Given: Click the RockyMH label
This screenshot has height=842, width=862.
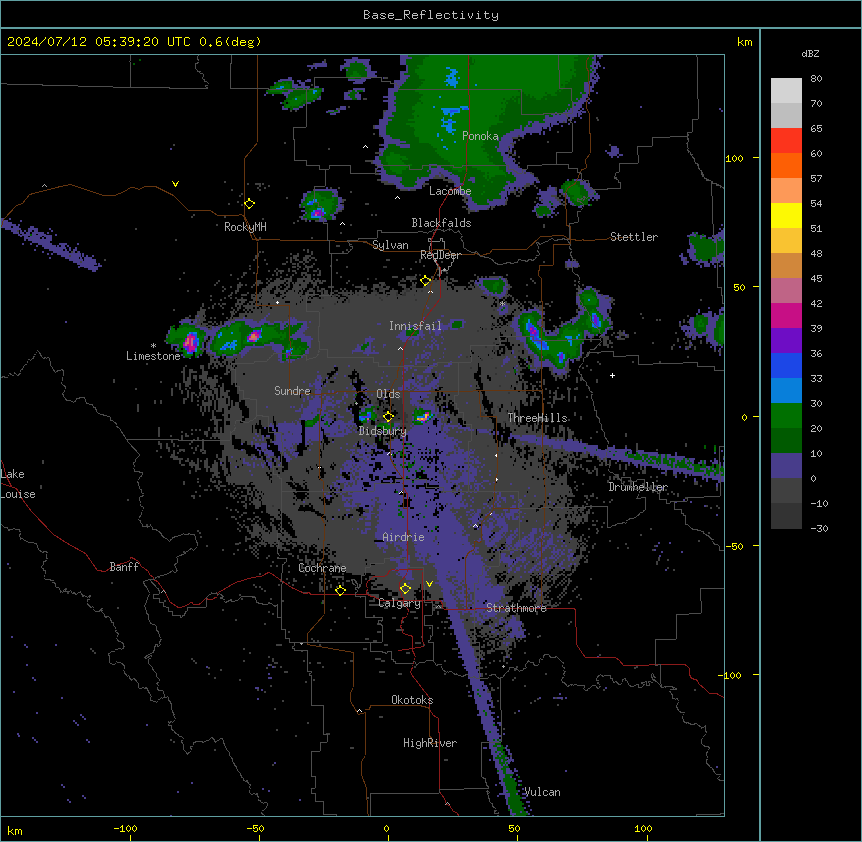Looking at the screenshot, I should click(x=245, y=227).
